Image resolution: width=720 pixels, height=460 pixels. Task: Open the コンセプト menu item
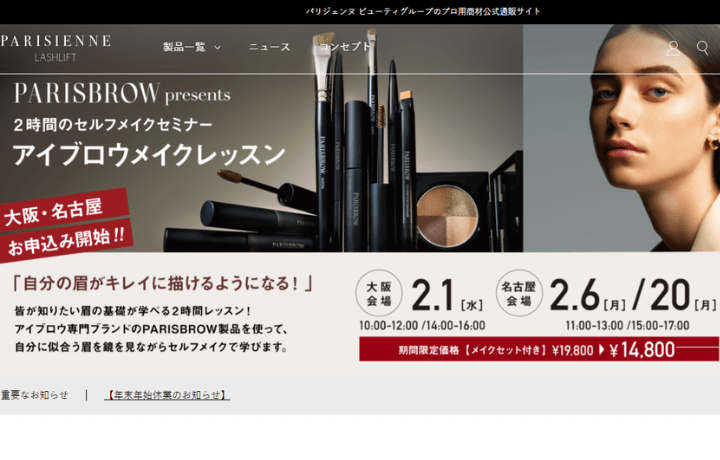pos(344,47)
